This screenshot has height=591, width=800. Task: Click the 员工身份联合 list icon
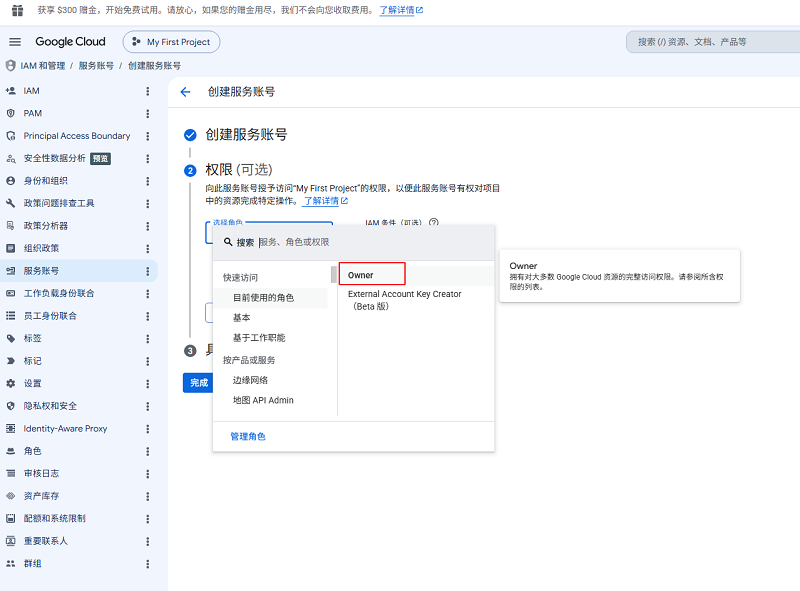(11, 316)
